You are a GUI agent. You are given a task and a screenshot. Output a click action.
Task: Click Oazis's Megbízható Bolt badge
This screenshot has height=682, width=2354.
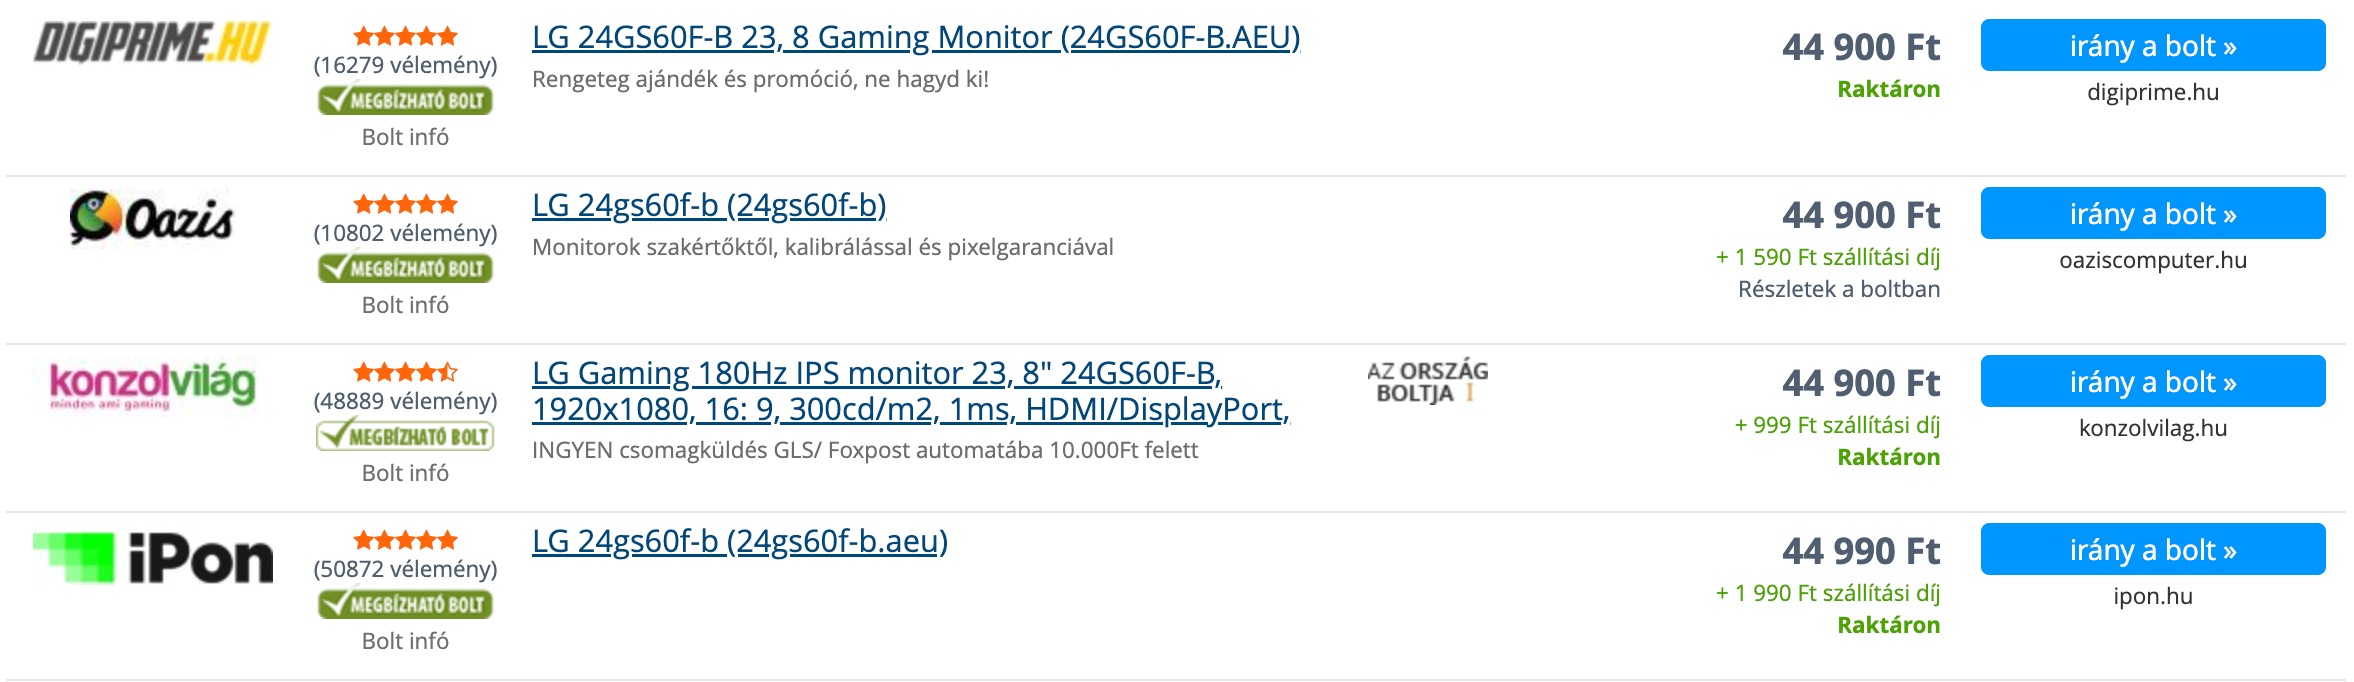point(405,268)
